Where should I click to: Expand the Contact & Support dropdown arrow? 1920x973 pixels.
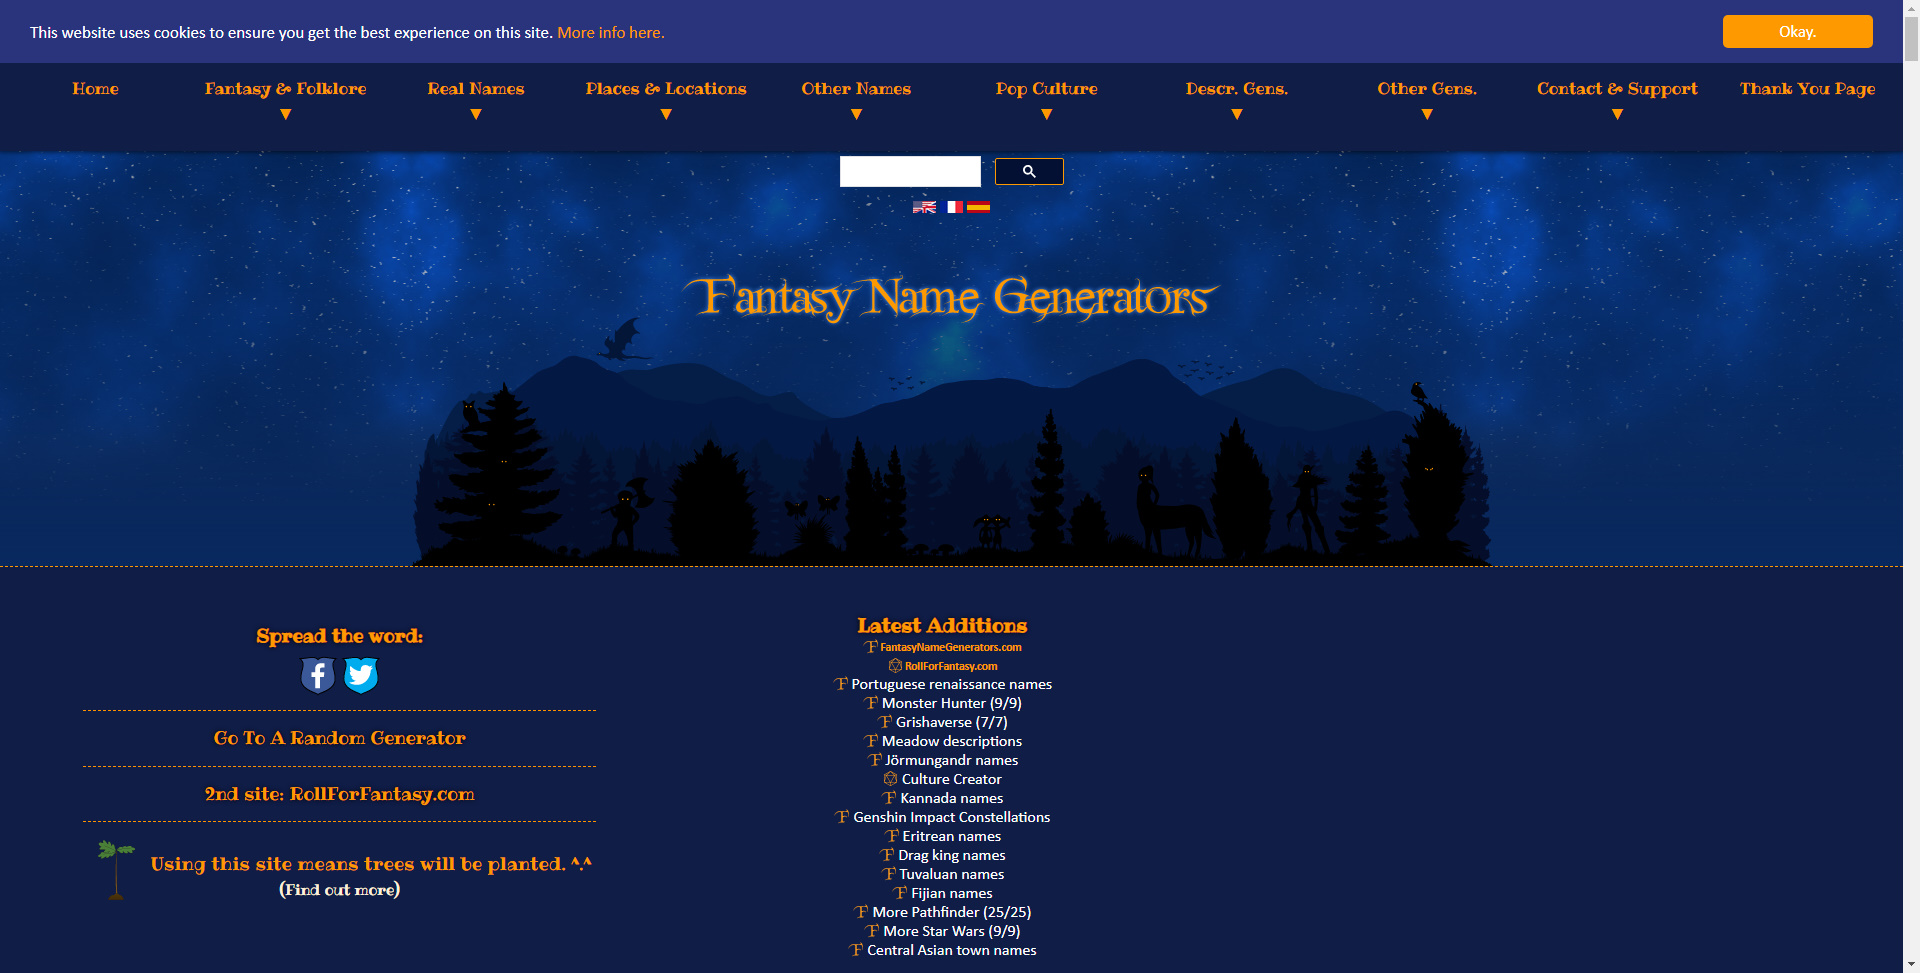[1617, 115]
